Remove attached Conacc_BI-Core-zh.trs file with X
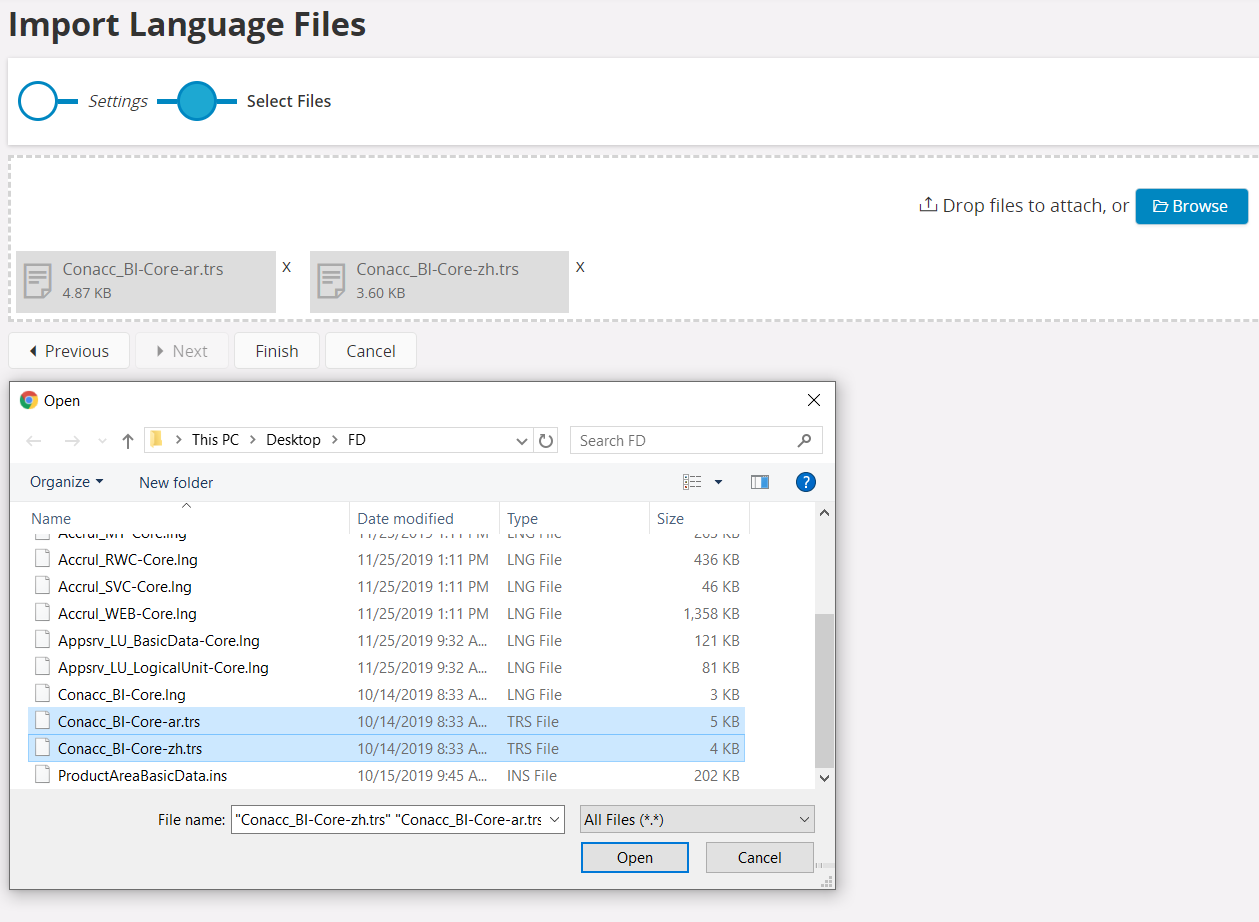The width and height of the screenshot is (1259, 922). pos(580,267)
